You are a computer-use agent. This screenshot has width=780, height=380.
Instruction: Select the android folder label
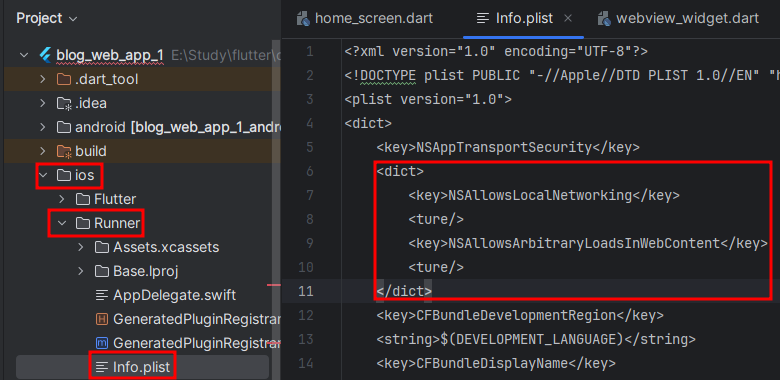100,127
